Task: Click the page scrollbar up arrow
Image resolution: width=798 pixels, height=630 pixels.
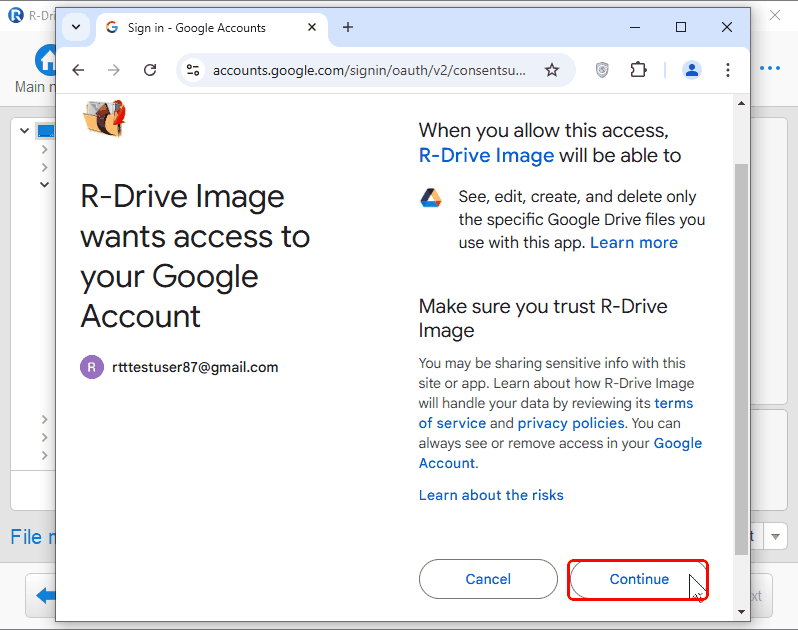Action: (x=742, y=103)
